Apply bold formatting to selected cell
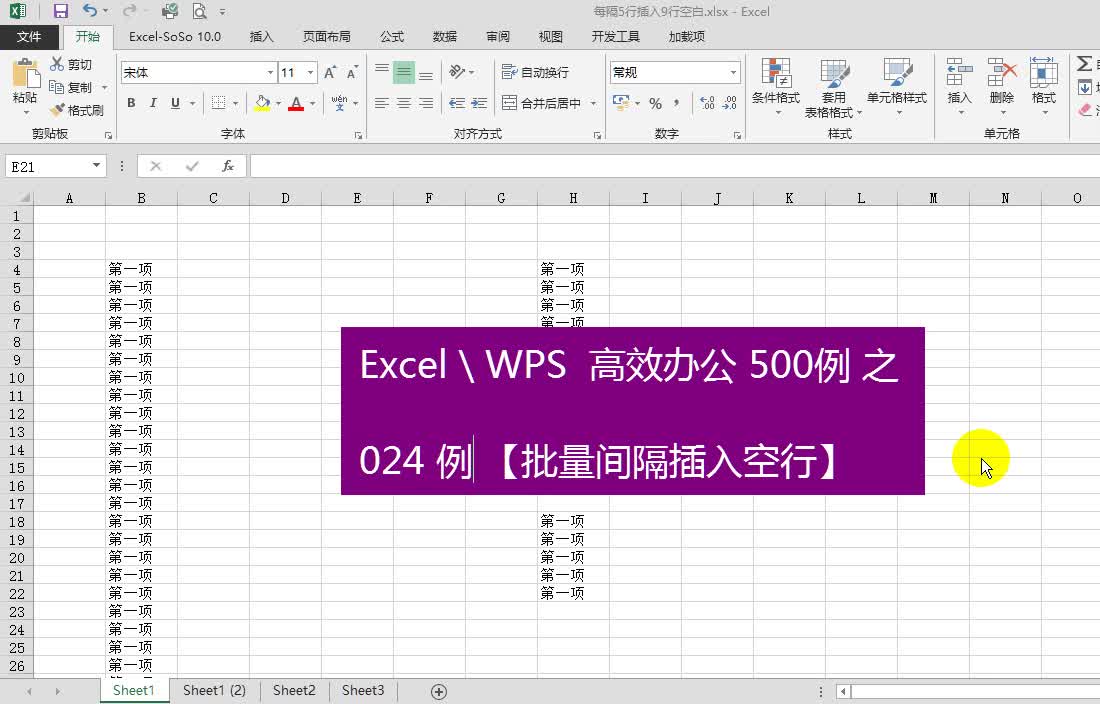1100x704 pixels. (x=131, y=103)
